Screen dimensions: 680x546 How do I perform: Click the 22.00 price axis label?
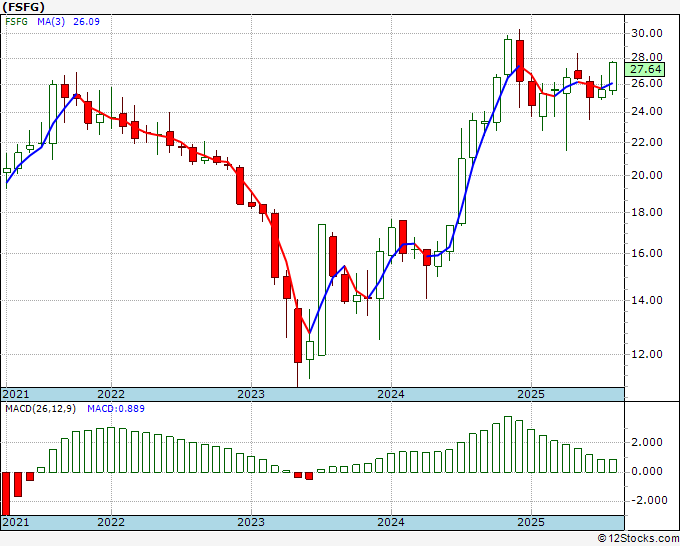click(647, 142)
